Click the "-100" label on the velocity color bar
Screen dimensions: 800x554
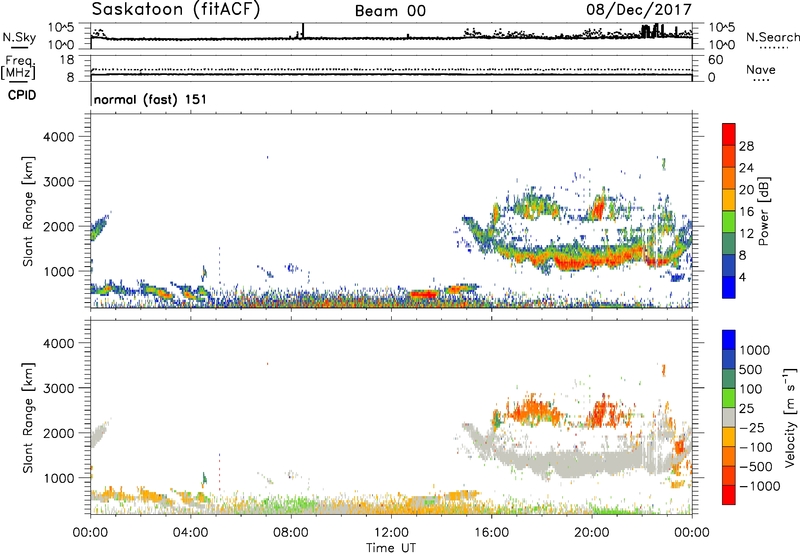[x=756, y=447]
